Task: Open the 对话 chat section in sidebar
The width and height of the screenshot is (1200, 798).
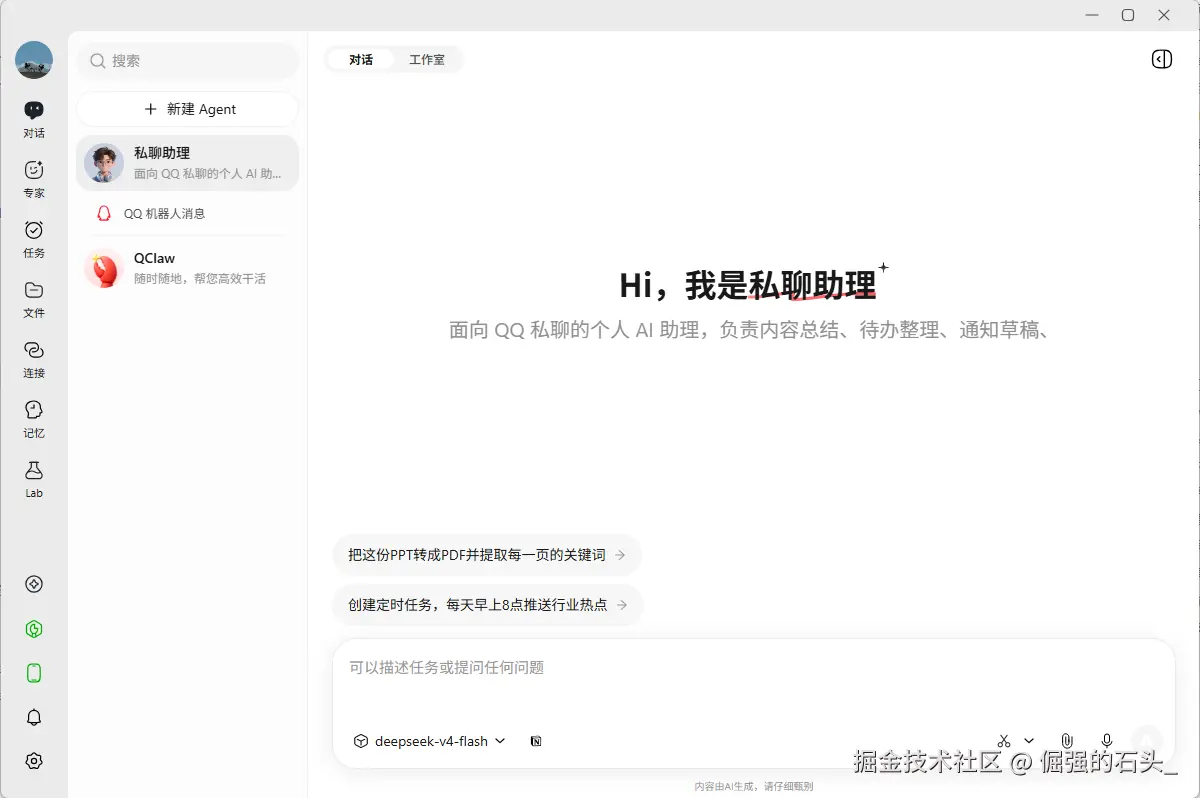Action: [x=34, y=118]
